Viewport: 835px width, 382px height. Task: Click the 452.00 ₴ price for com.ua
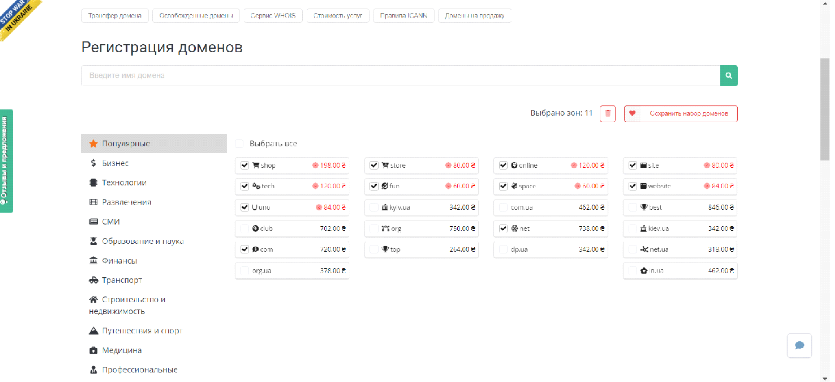[592, 207]
